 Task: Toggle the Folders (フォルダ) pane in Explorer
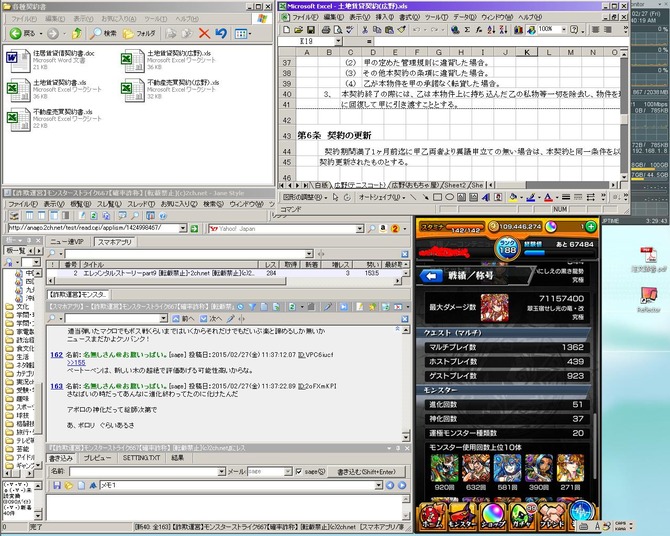click(139, 33)
